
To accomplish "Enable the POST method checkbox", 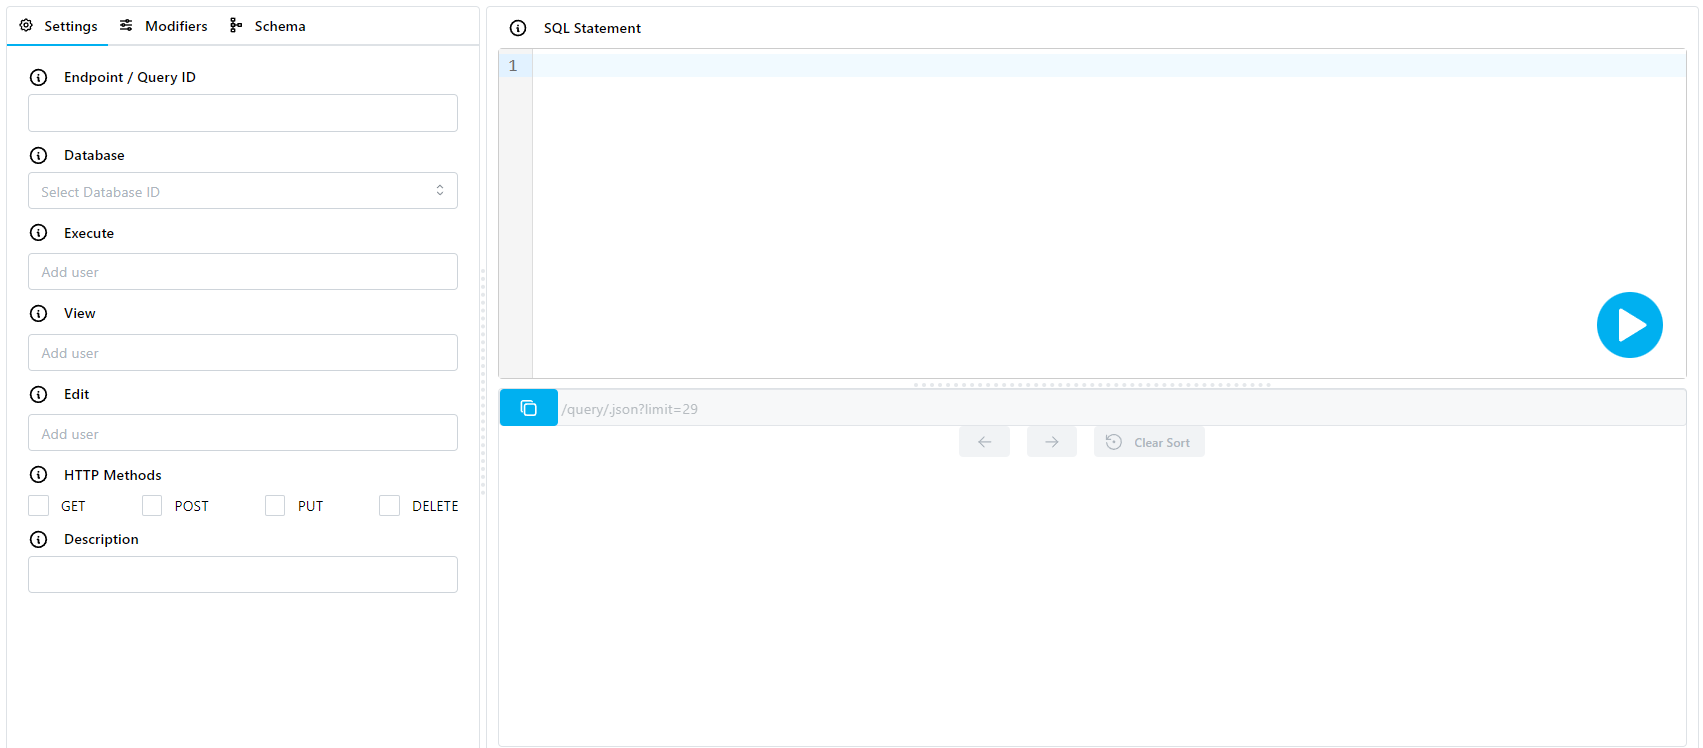I will [x=152, y=506].
